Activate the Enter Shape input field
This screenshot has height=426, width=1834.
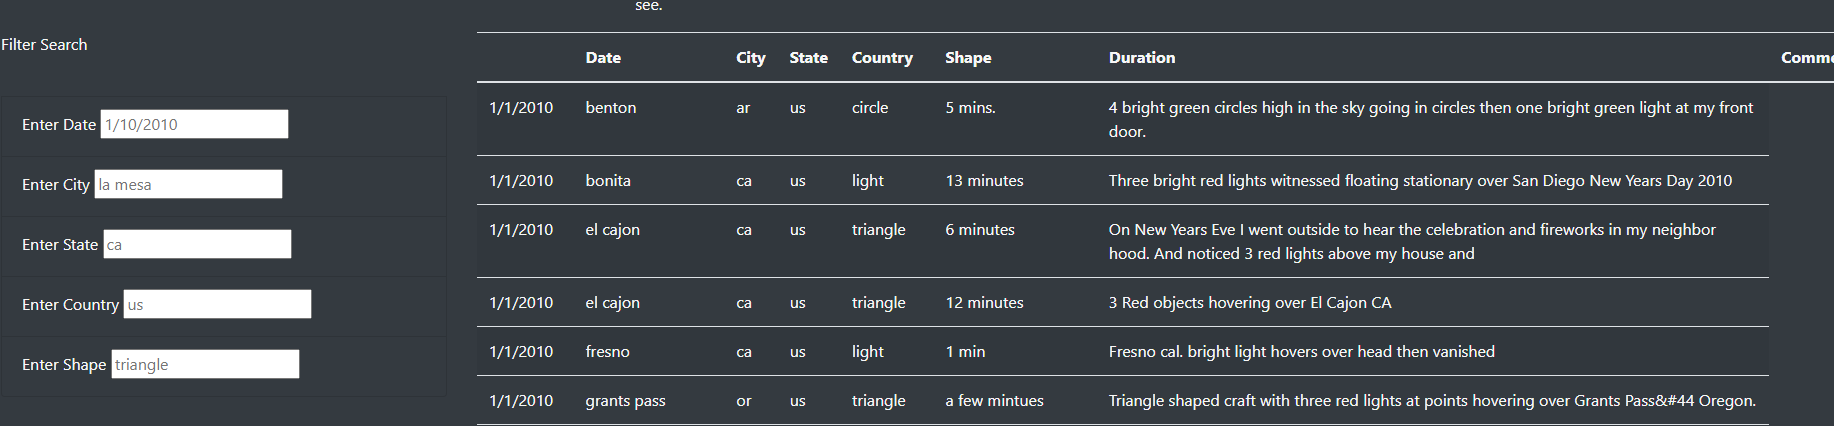(205, 364)
